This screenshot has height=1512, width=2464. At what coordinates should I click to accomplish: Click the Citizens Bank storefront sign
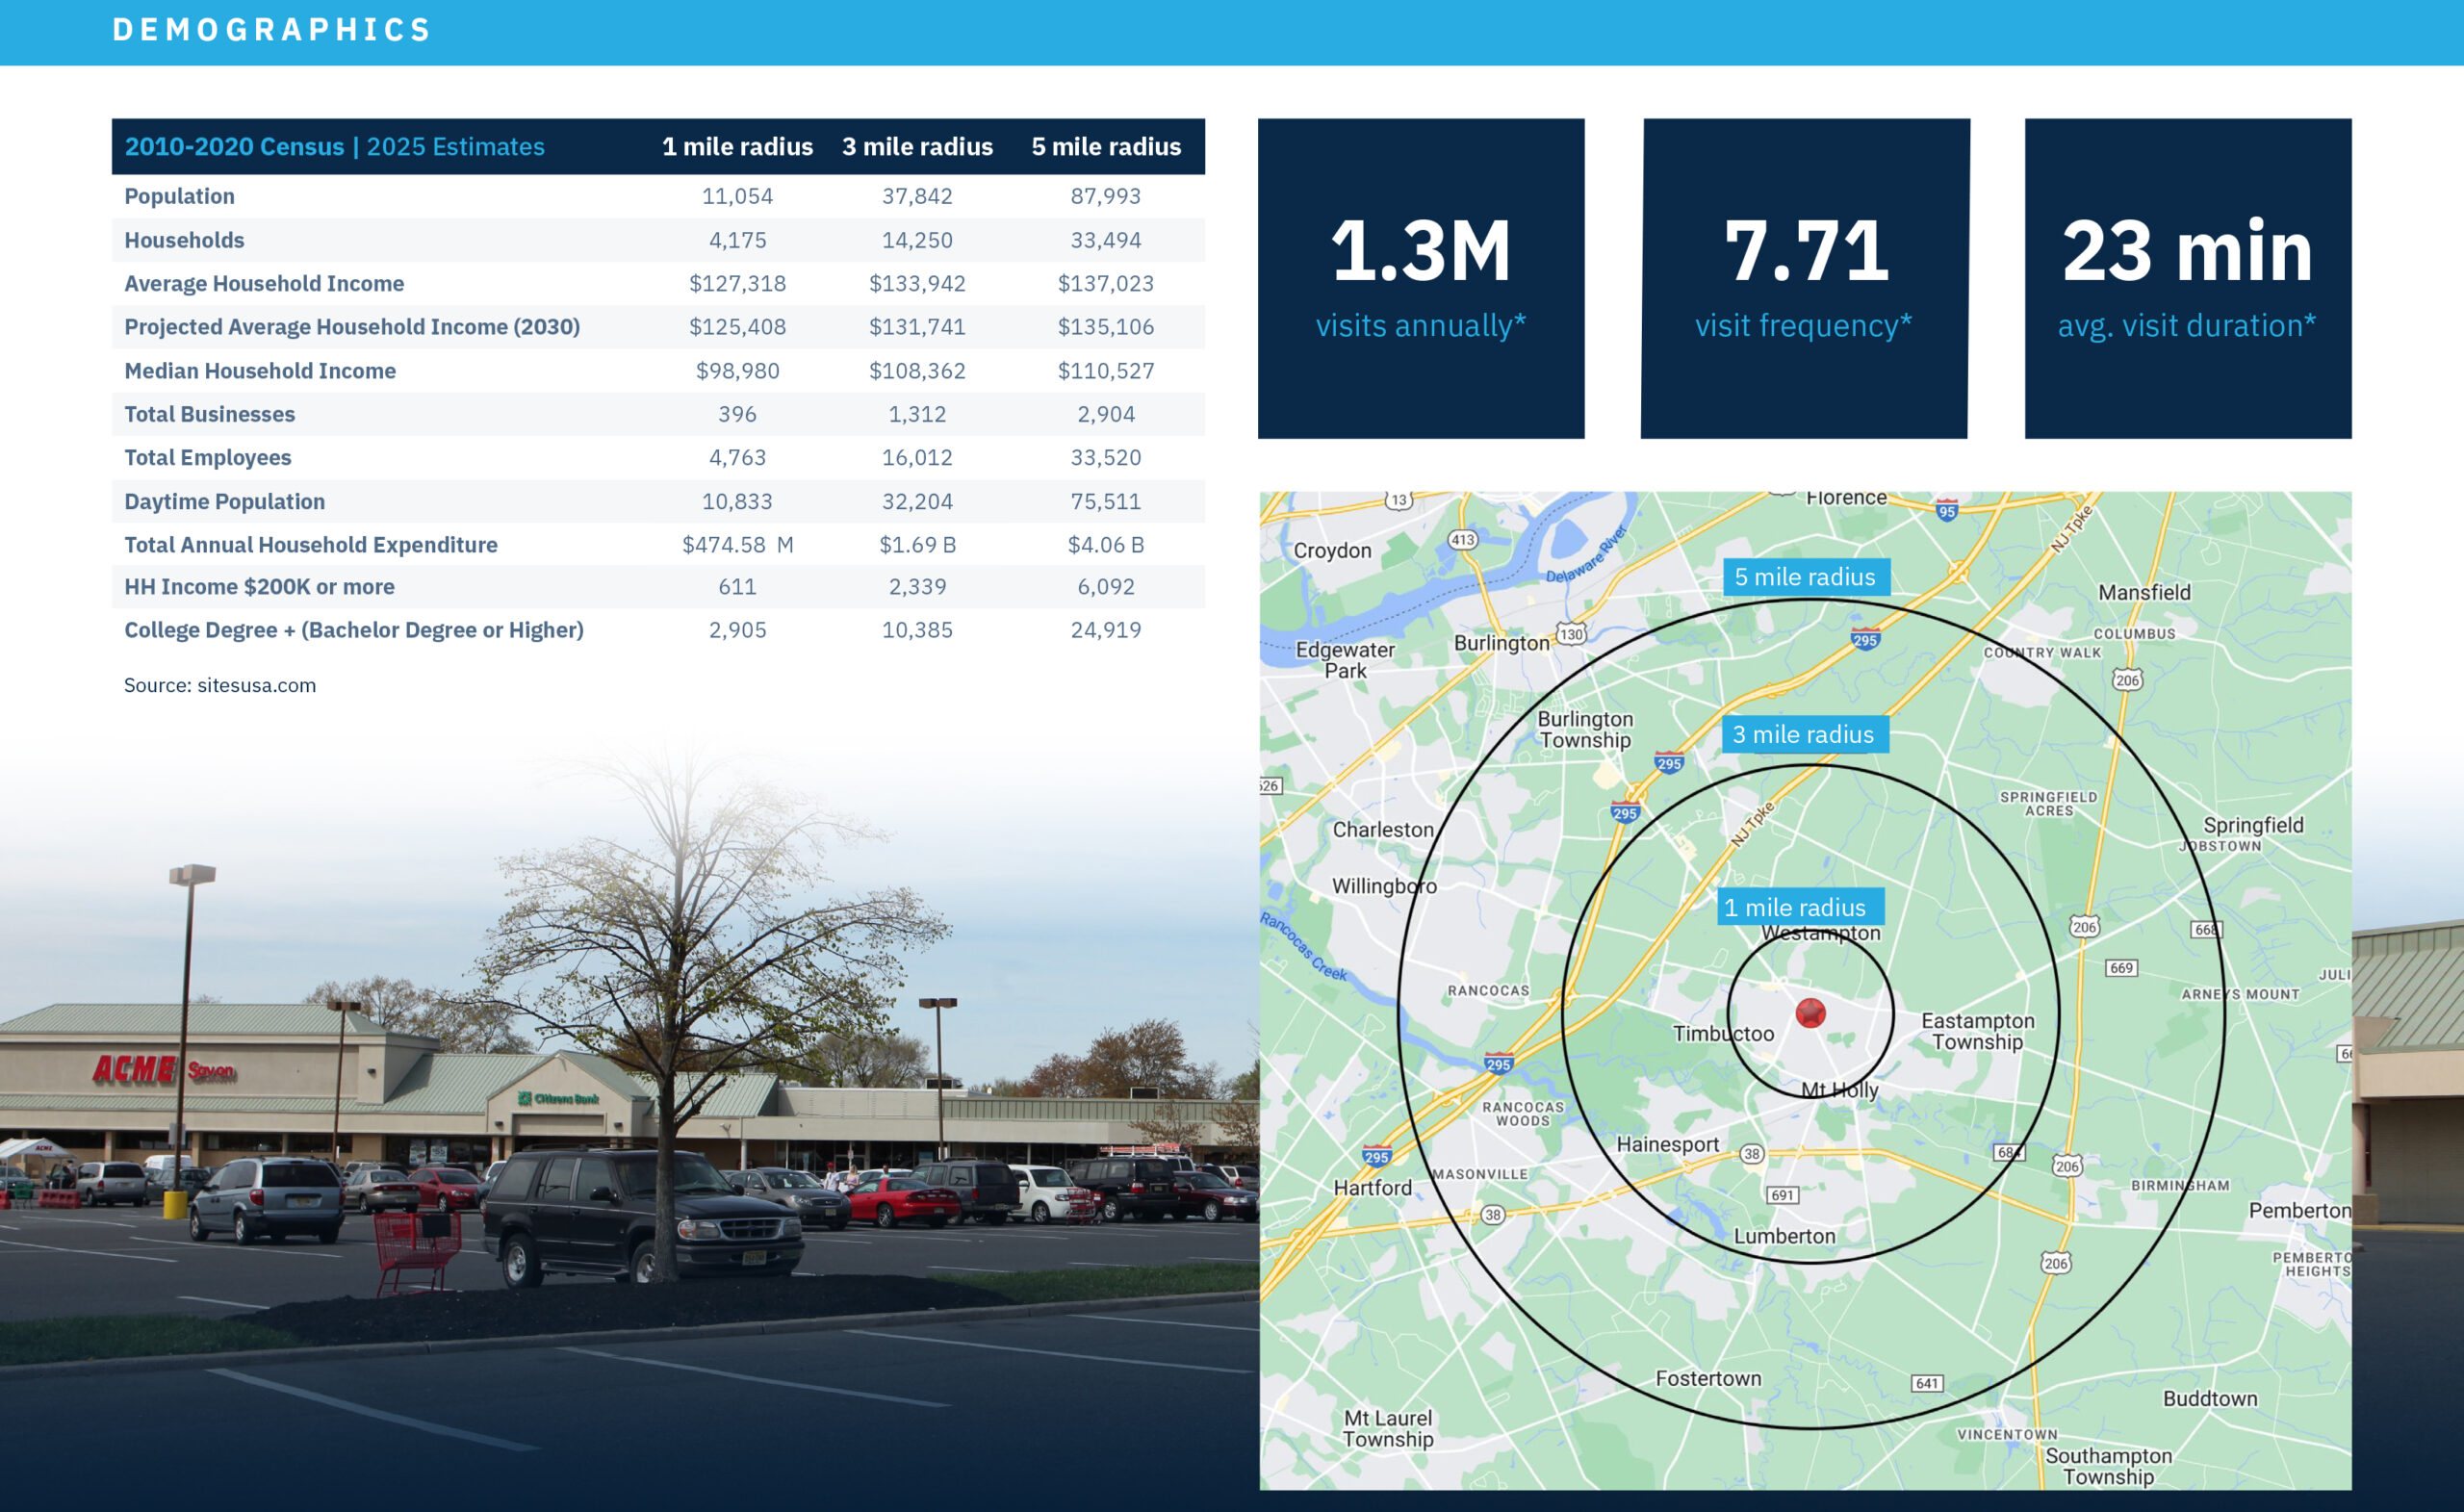tap(560, 1099)
